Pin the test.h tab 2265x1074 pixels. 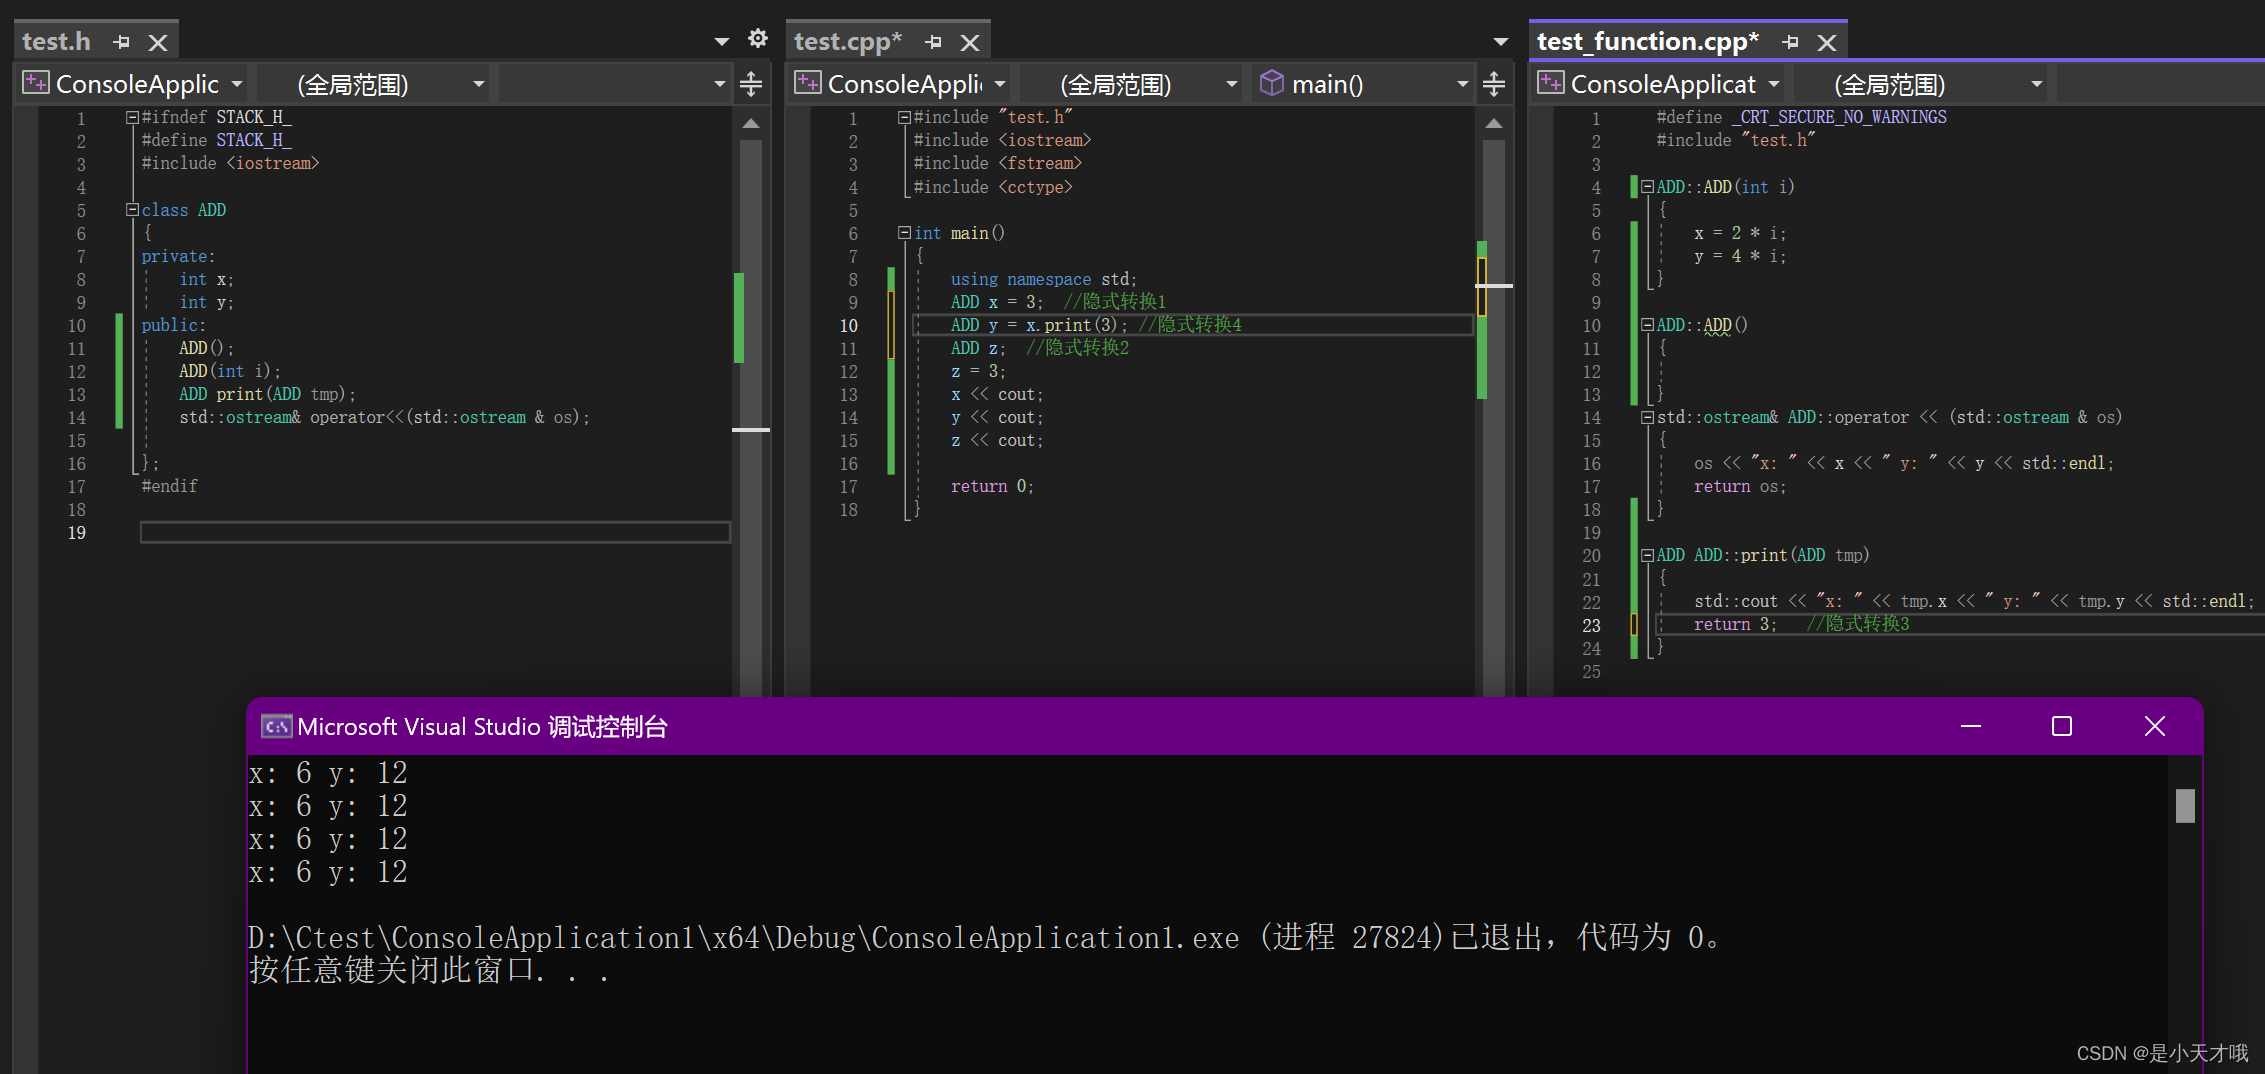(x=121, y=41)
